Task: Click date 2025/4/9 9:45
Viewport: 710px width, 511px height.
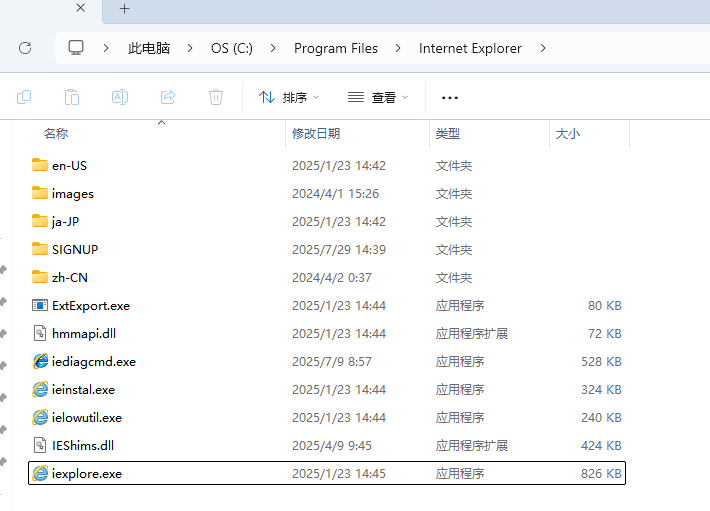Action: click(x=332, y=446)
